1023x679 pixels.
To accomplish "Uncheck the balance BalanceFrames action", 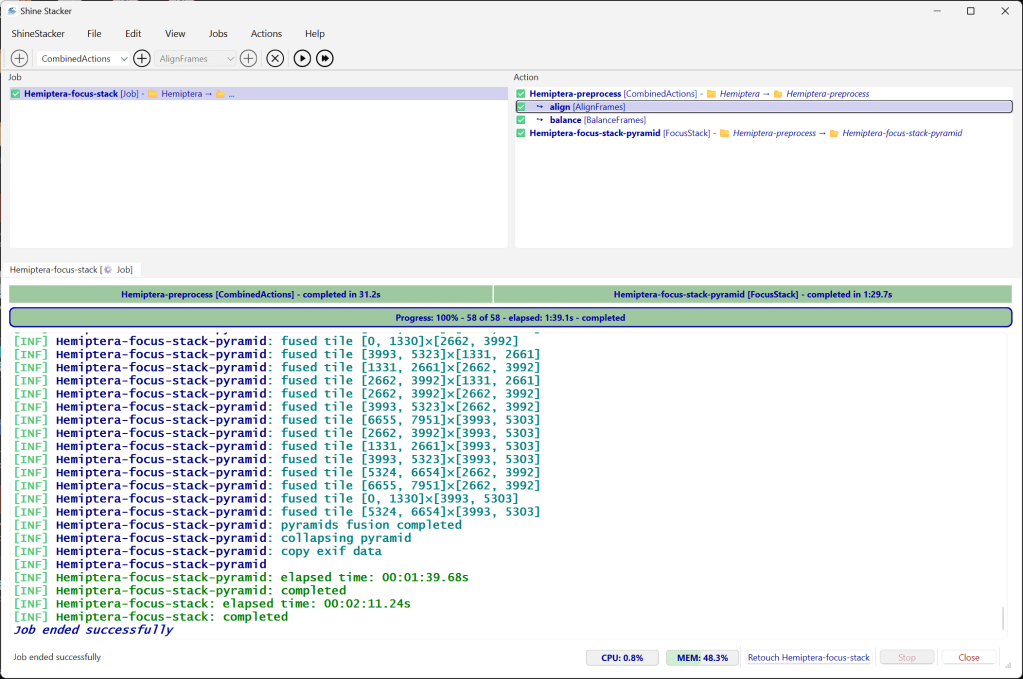I will [x=521, y=120].
